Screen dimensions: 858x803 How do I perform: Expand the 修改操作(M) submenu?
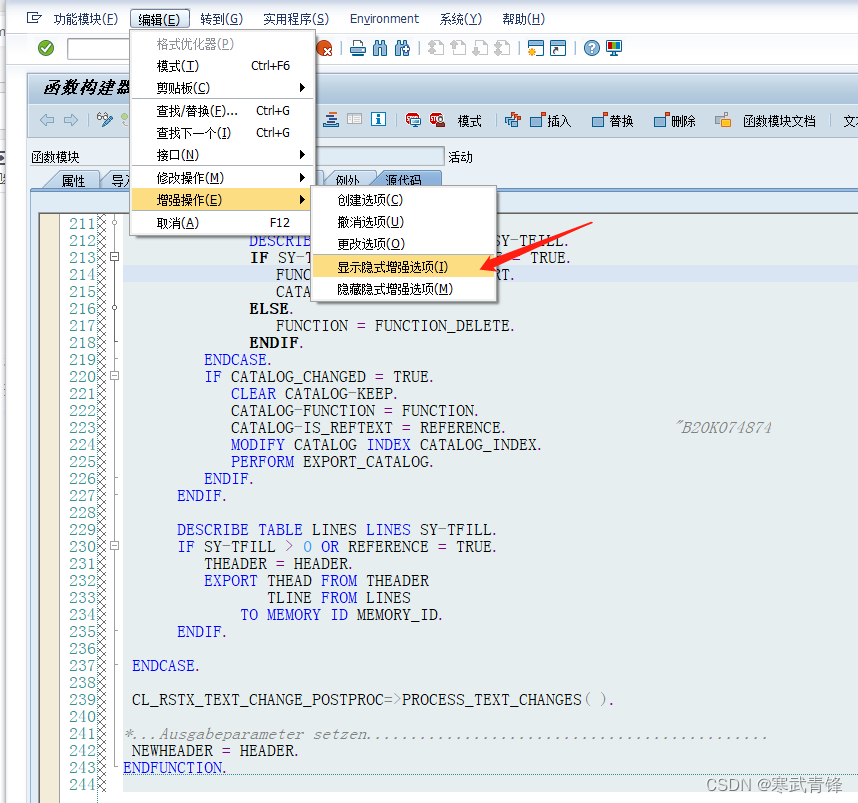(x=223, y=178)
